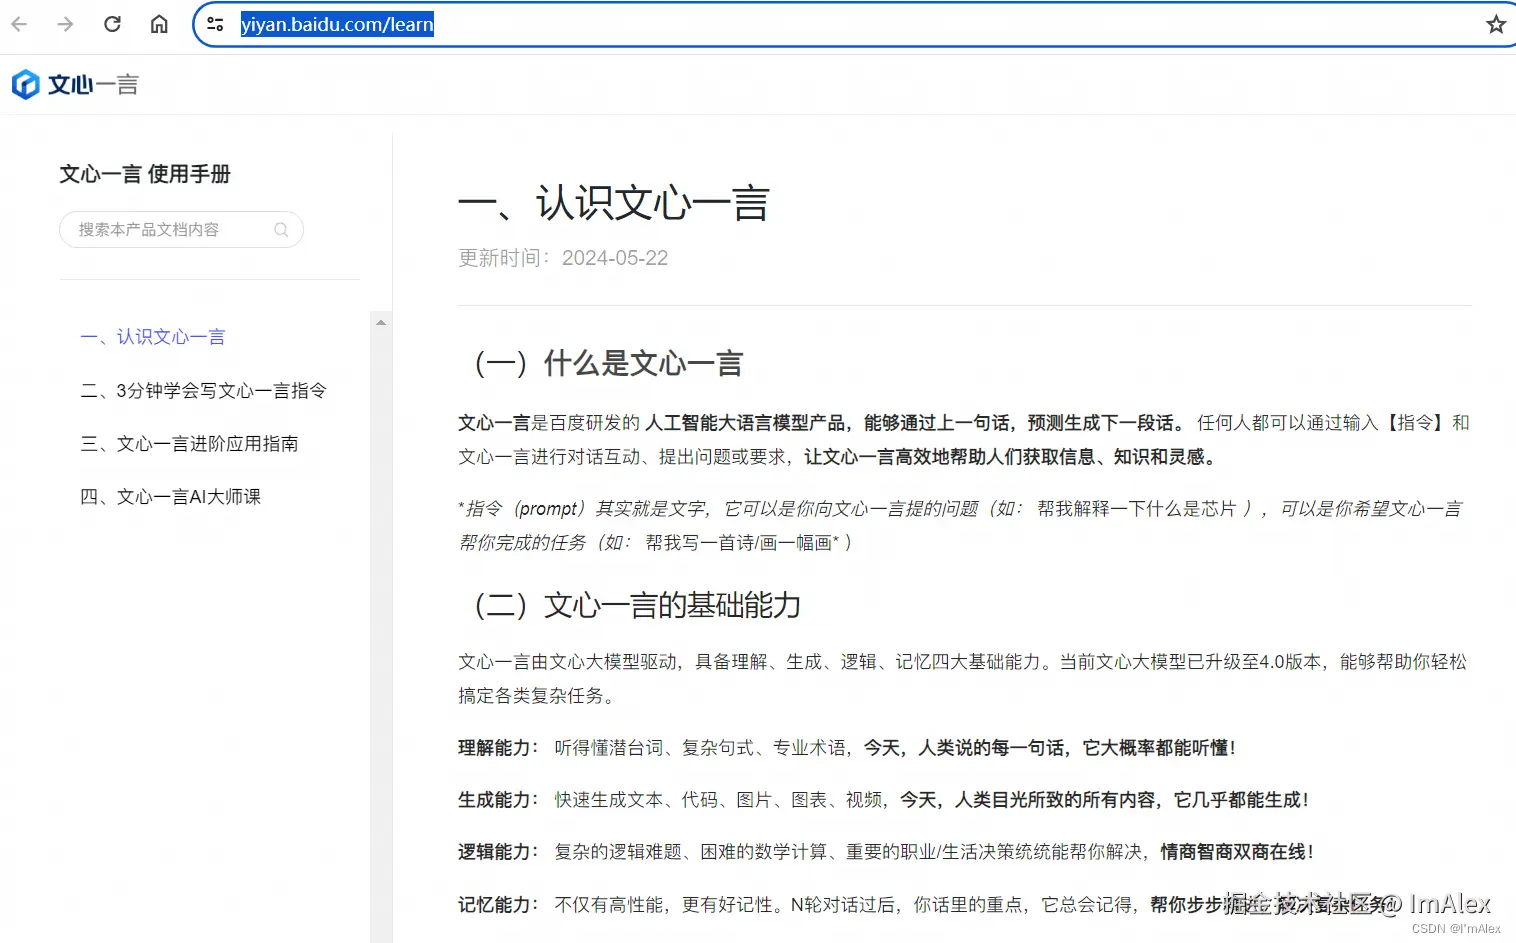Click the update date 2024-05-22

coord(615,258)
